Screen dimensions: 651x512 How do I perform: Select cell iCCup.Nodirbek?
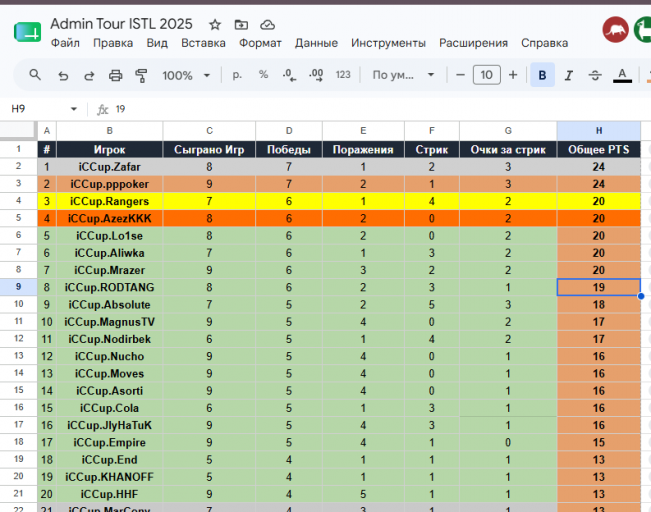tap(110, 339)
